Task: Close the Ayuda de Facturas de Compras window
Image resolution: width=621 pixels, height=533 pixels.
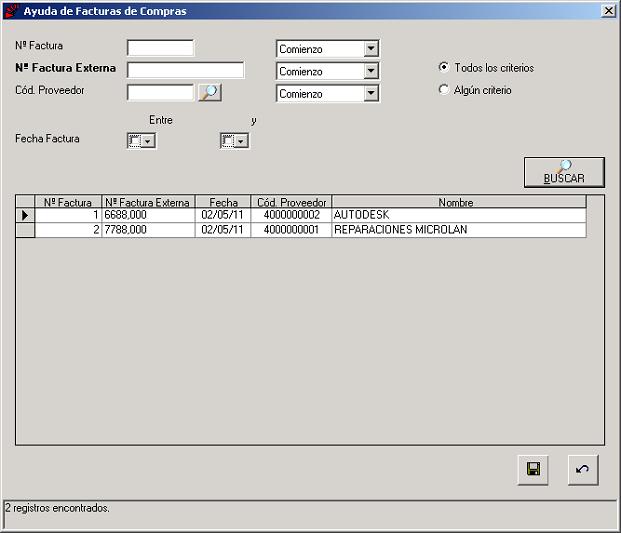Action: [x=608, y=11]
